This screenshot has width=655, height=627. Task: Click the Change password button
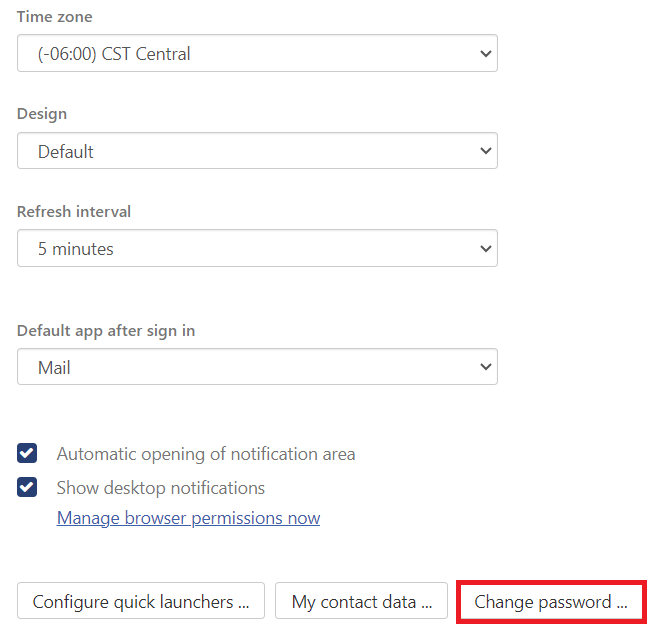(x=551, y=602)
